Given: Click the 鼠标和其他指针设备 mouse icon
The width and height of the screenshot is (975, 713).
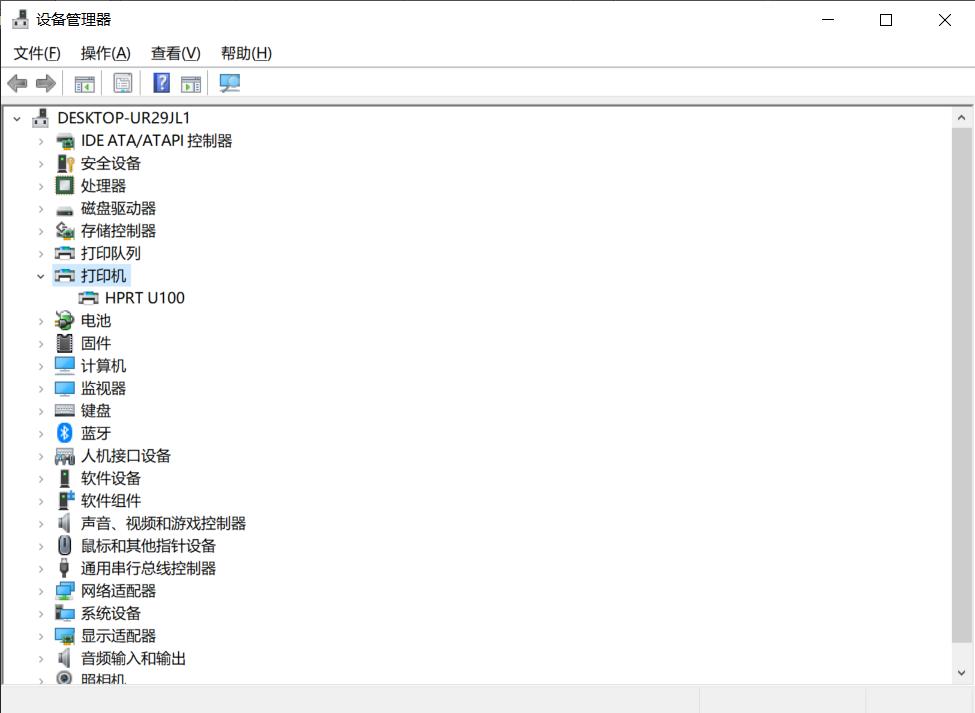Looking at the screenshot, I should pyautogui.click(x=65, y=546).
